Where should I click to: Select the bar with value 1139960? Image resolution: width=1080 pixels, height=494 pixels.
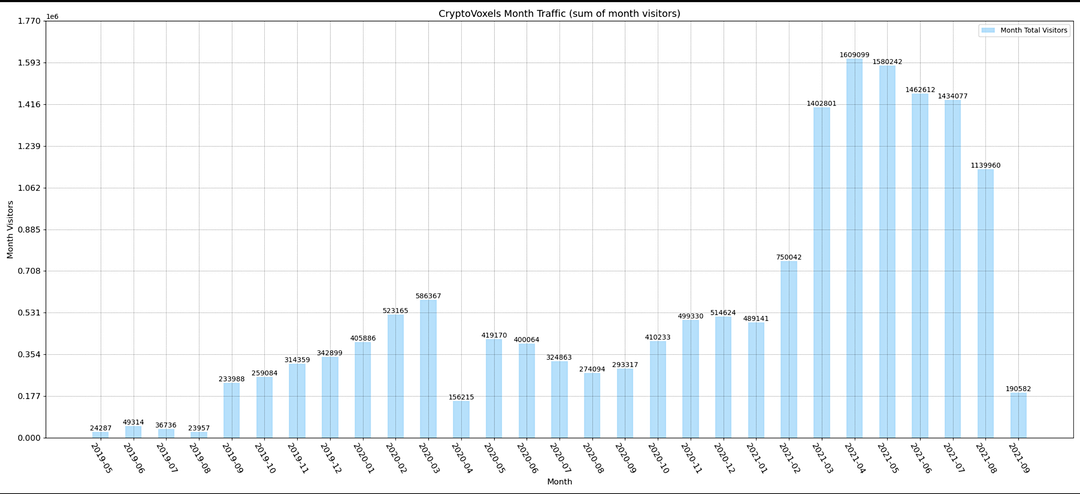985,303
